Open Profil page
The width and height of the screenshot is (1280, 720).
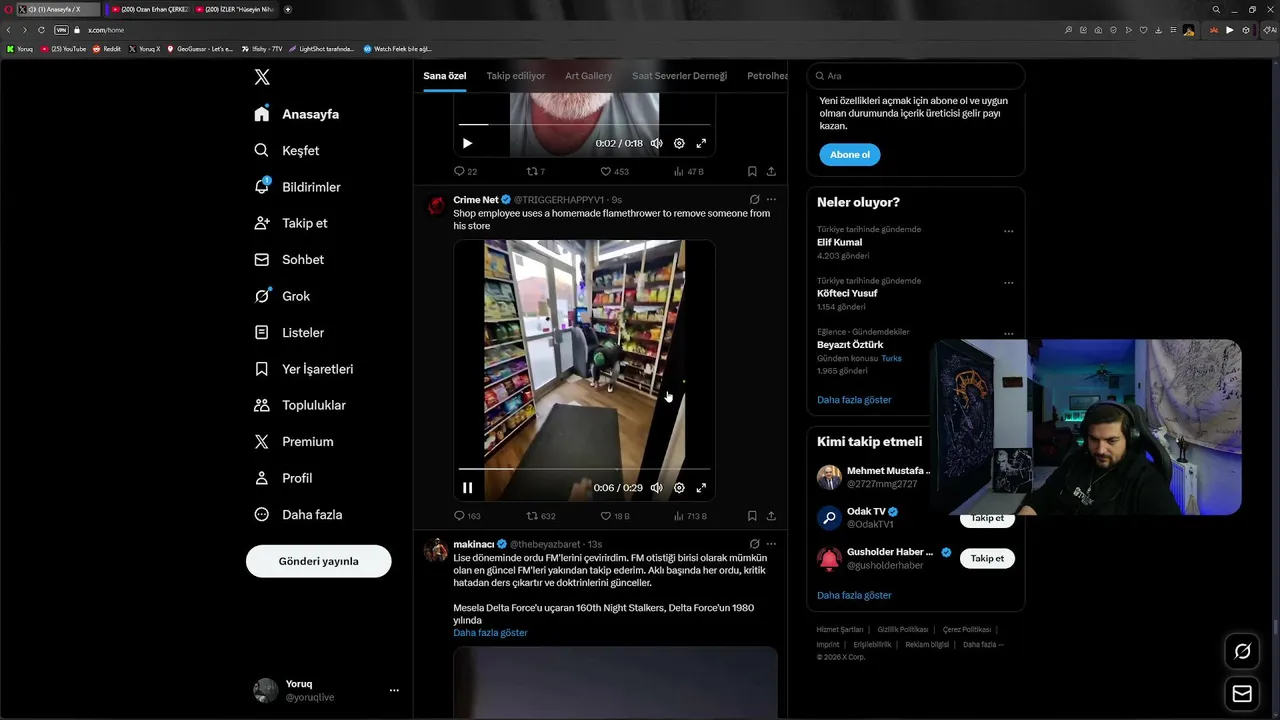[x=283, y=478]
